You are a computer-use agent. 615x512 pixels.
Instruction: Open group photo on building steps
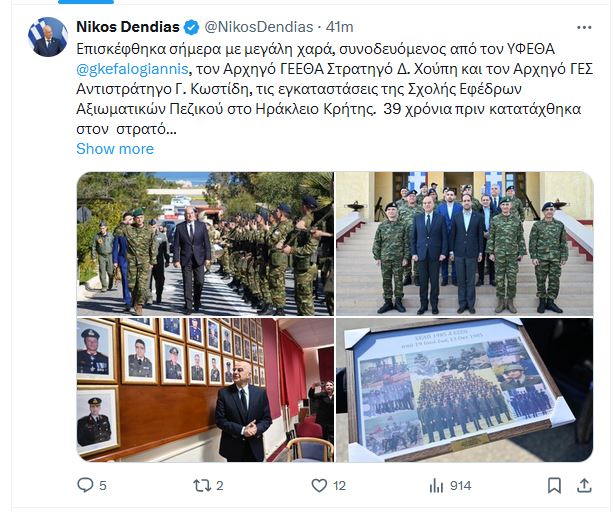point(465,244)
